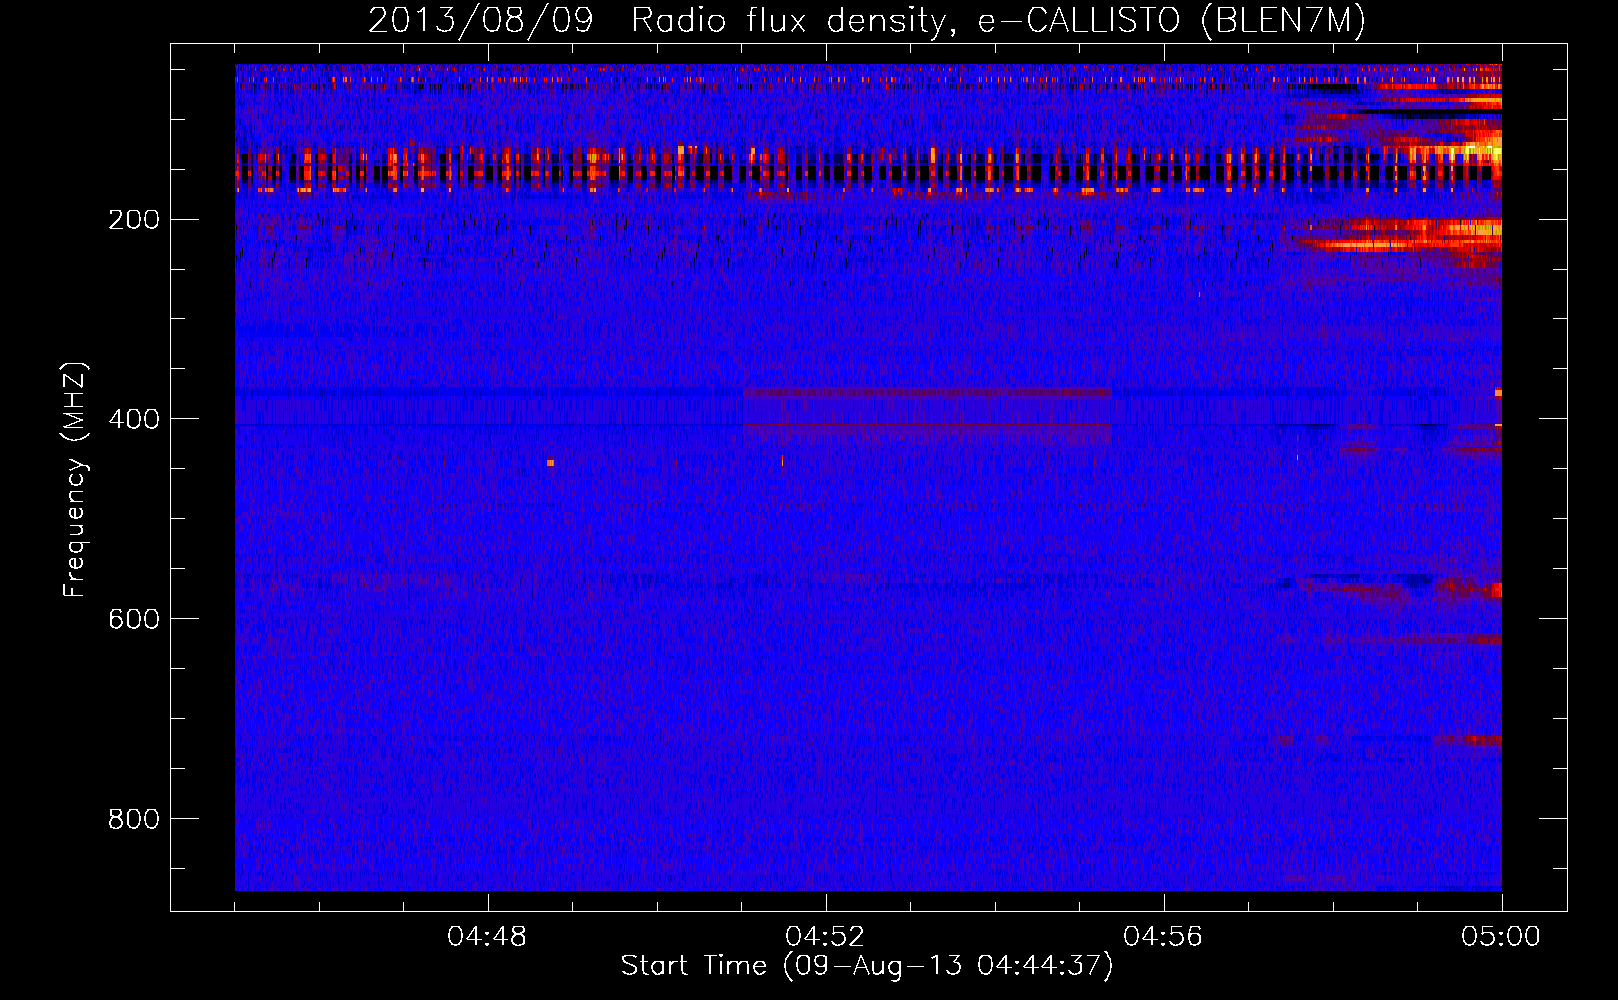Click the 04:56 time tick label
This screenshot has height=1000, width=1618.
coord(1163,937)
